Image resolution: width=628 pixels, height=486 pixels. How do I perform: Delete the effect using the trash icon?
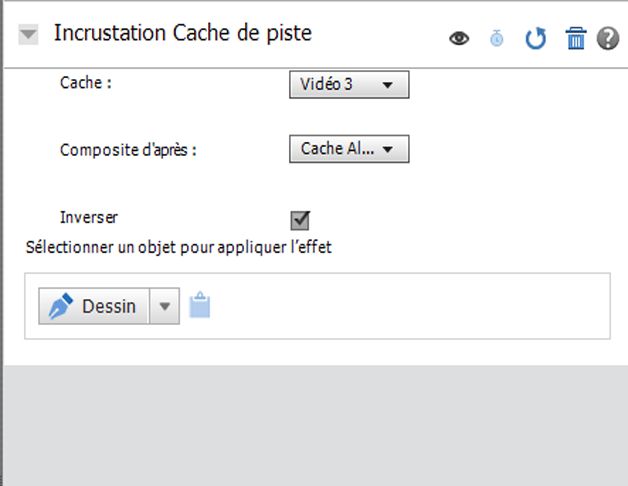tap(576, 39)
